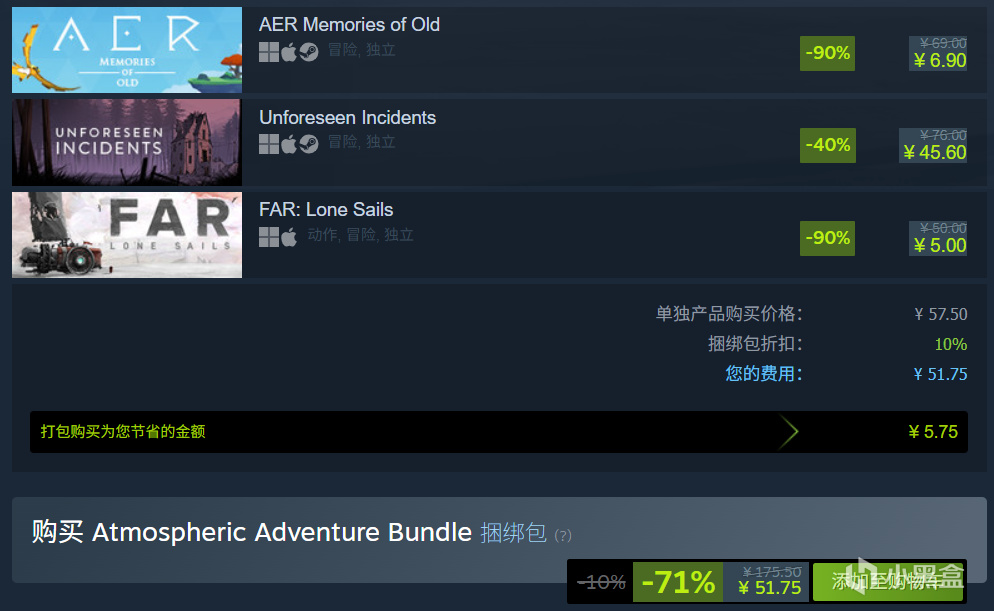
Task: Open the Unforeseen Incidents title link
Action: [347, 117]
